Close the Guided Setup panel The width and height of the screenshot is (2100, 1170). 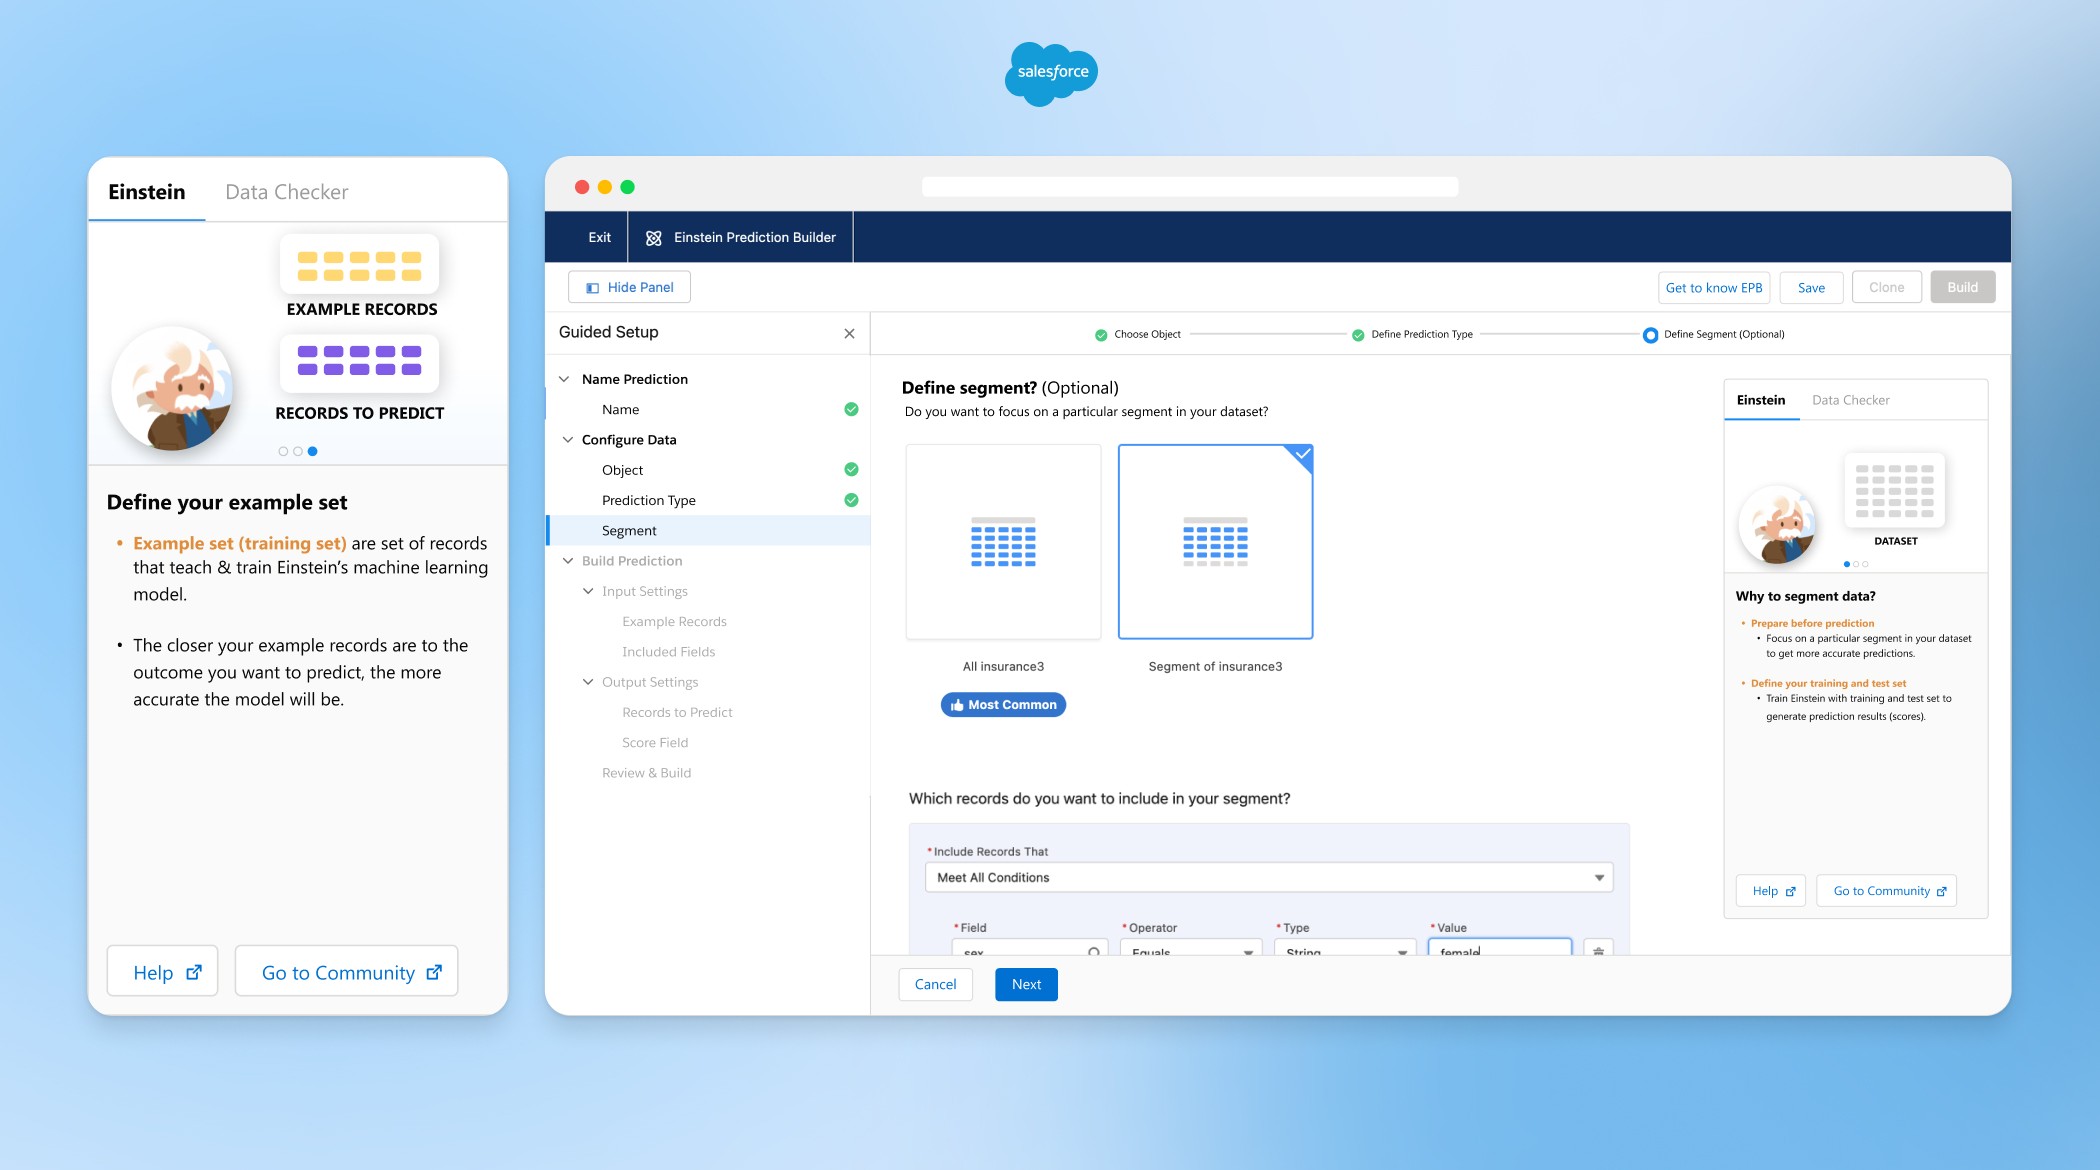(x=849, y=333)
